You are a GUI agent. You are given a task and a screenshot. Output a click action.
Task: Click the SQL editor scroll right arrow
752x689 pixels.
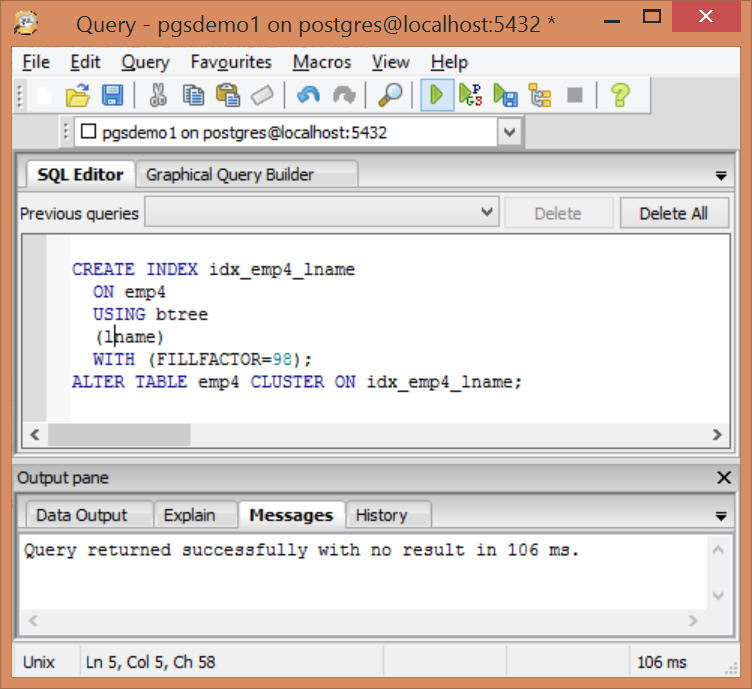(x=717, y=435)
